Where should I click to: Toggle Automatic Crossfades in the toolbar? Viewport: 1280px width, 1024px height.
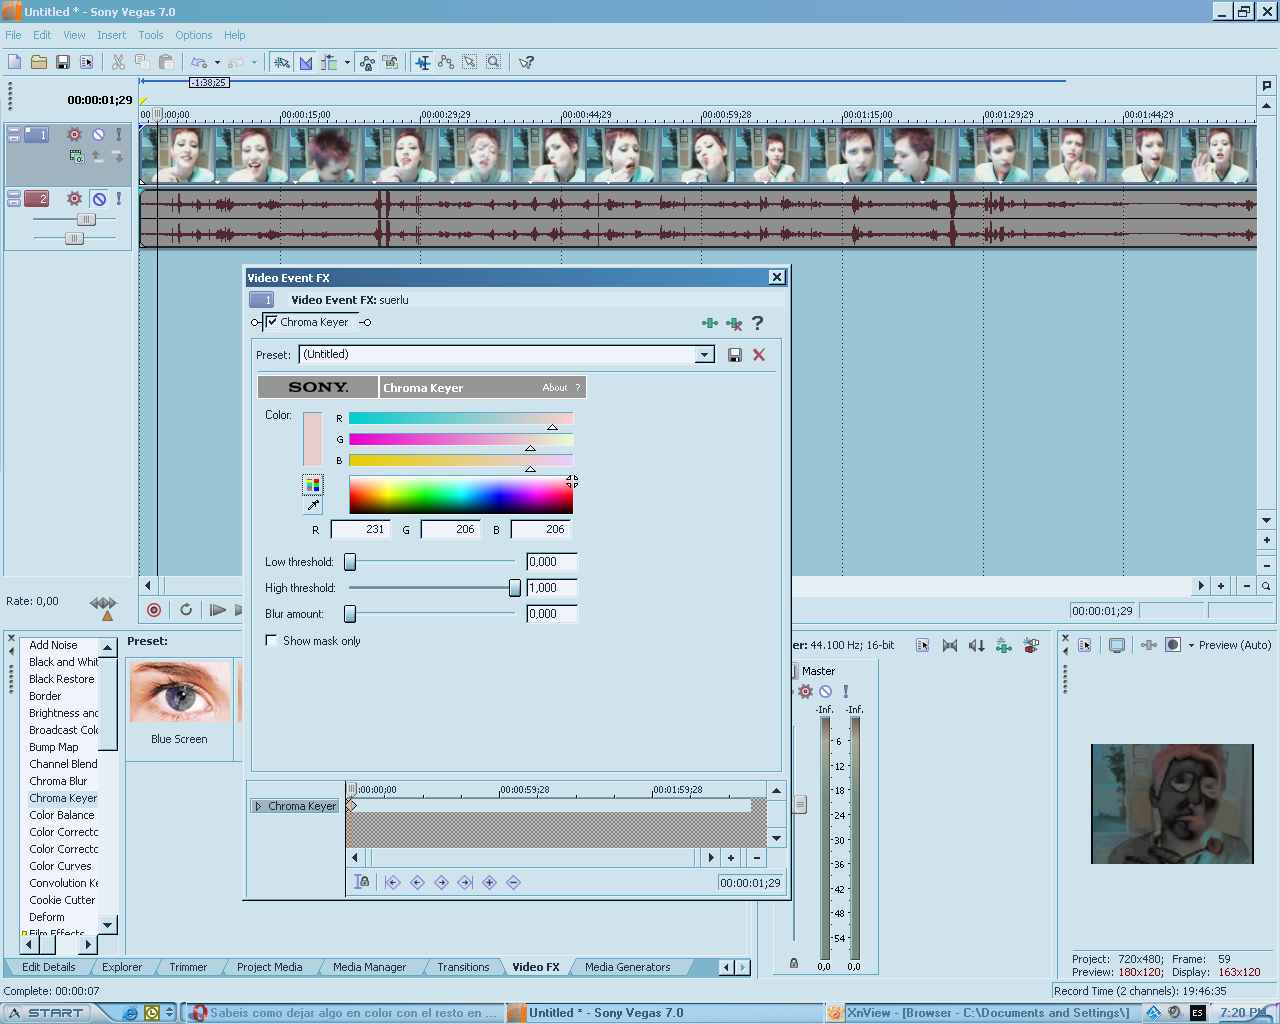306,62
